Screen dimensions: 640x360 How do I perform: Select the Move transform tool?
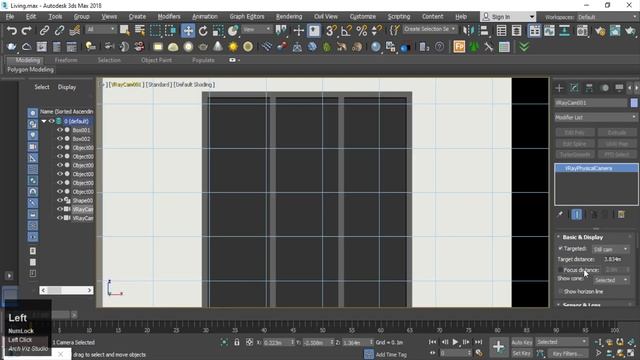(188, 31)
